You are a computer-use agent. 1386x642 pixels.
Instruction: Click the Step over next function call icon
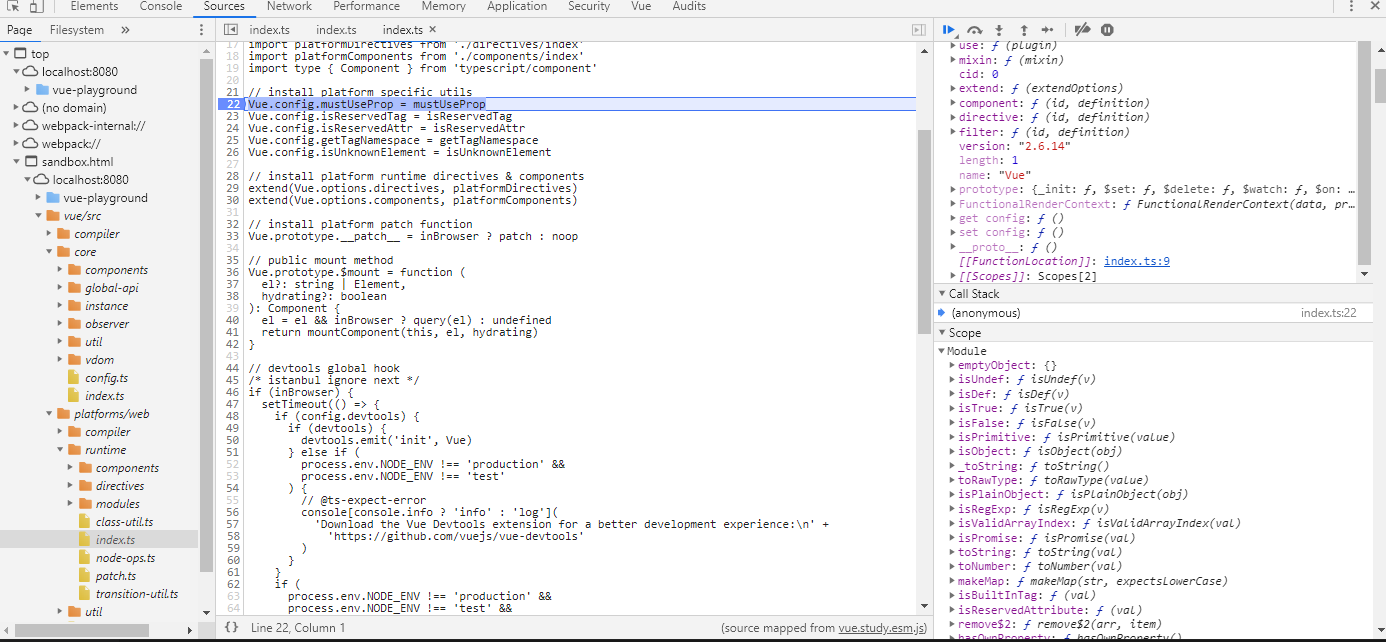pos(975,30)
